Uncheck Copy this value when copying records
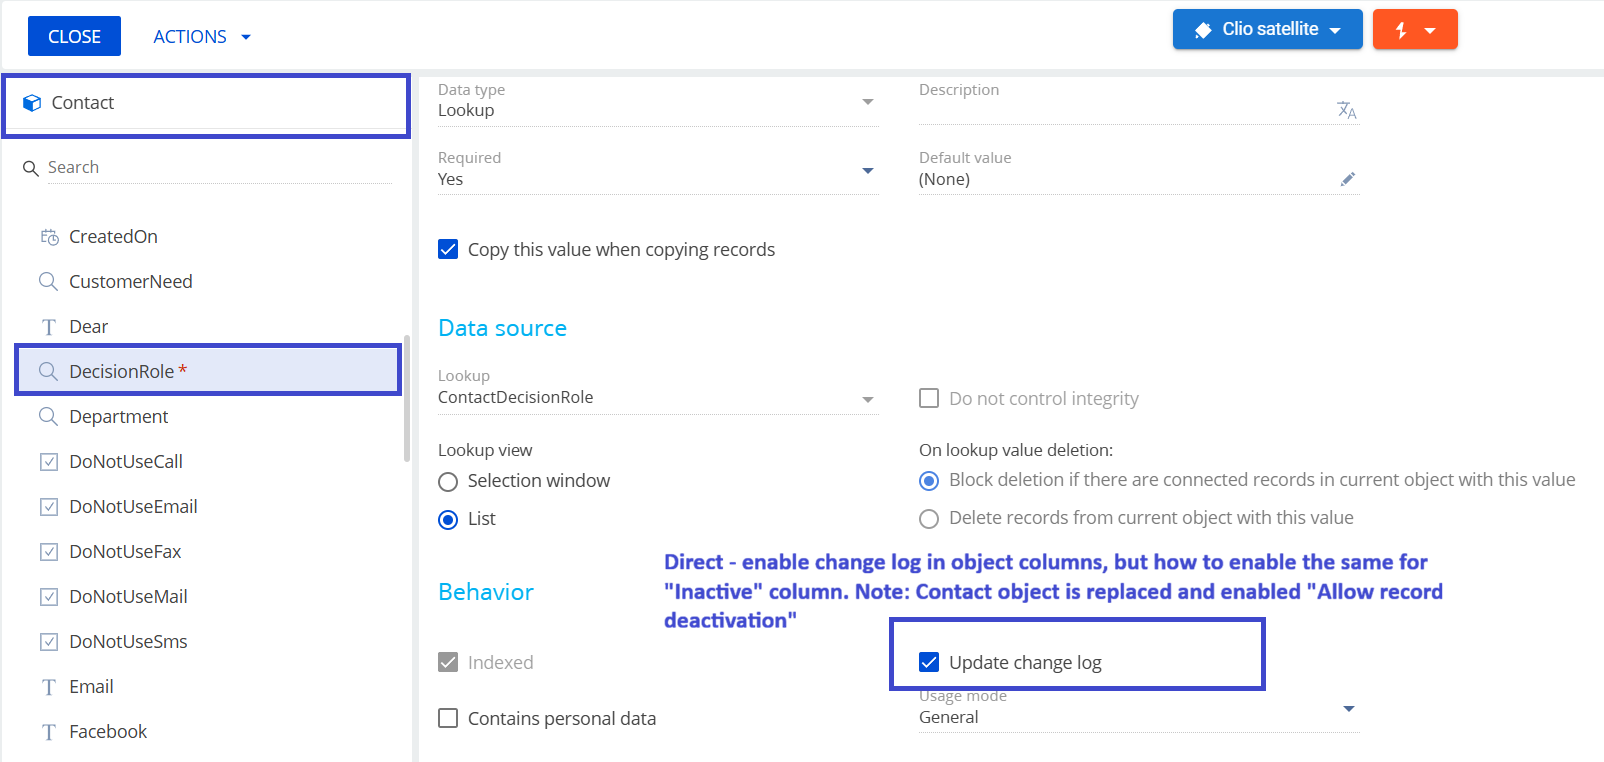 coord(448,249)
